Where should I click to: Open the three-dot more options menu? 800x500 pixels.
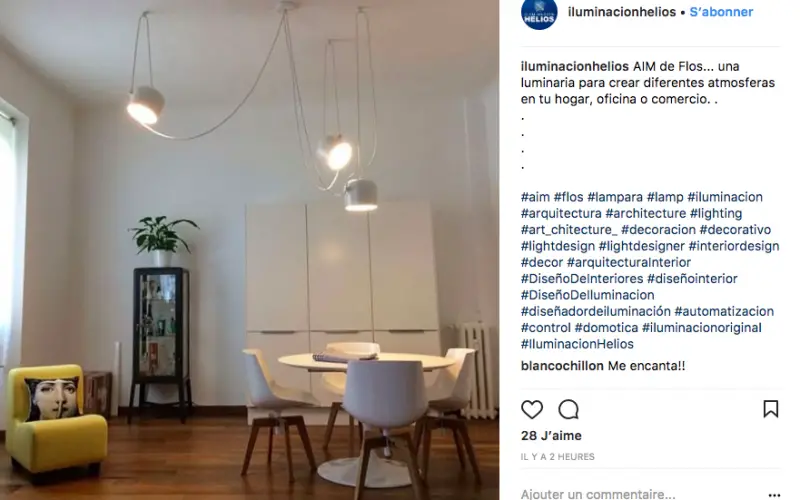774,495
